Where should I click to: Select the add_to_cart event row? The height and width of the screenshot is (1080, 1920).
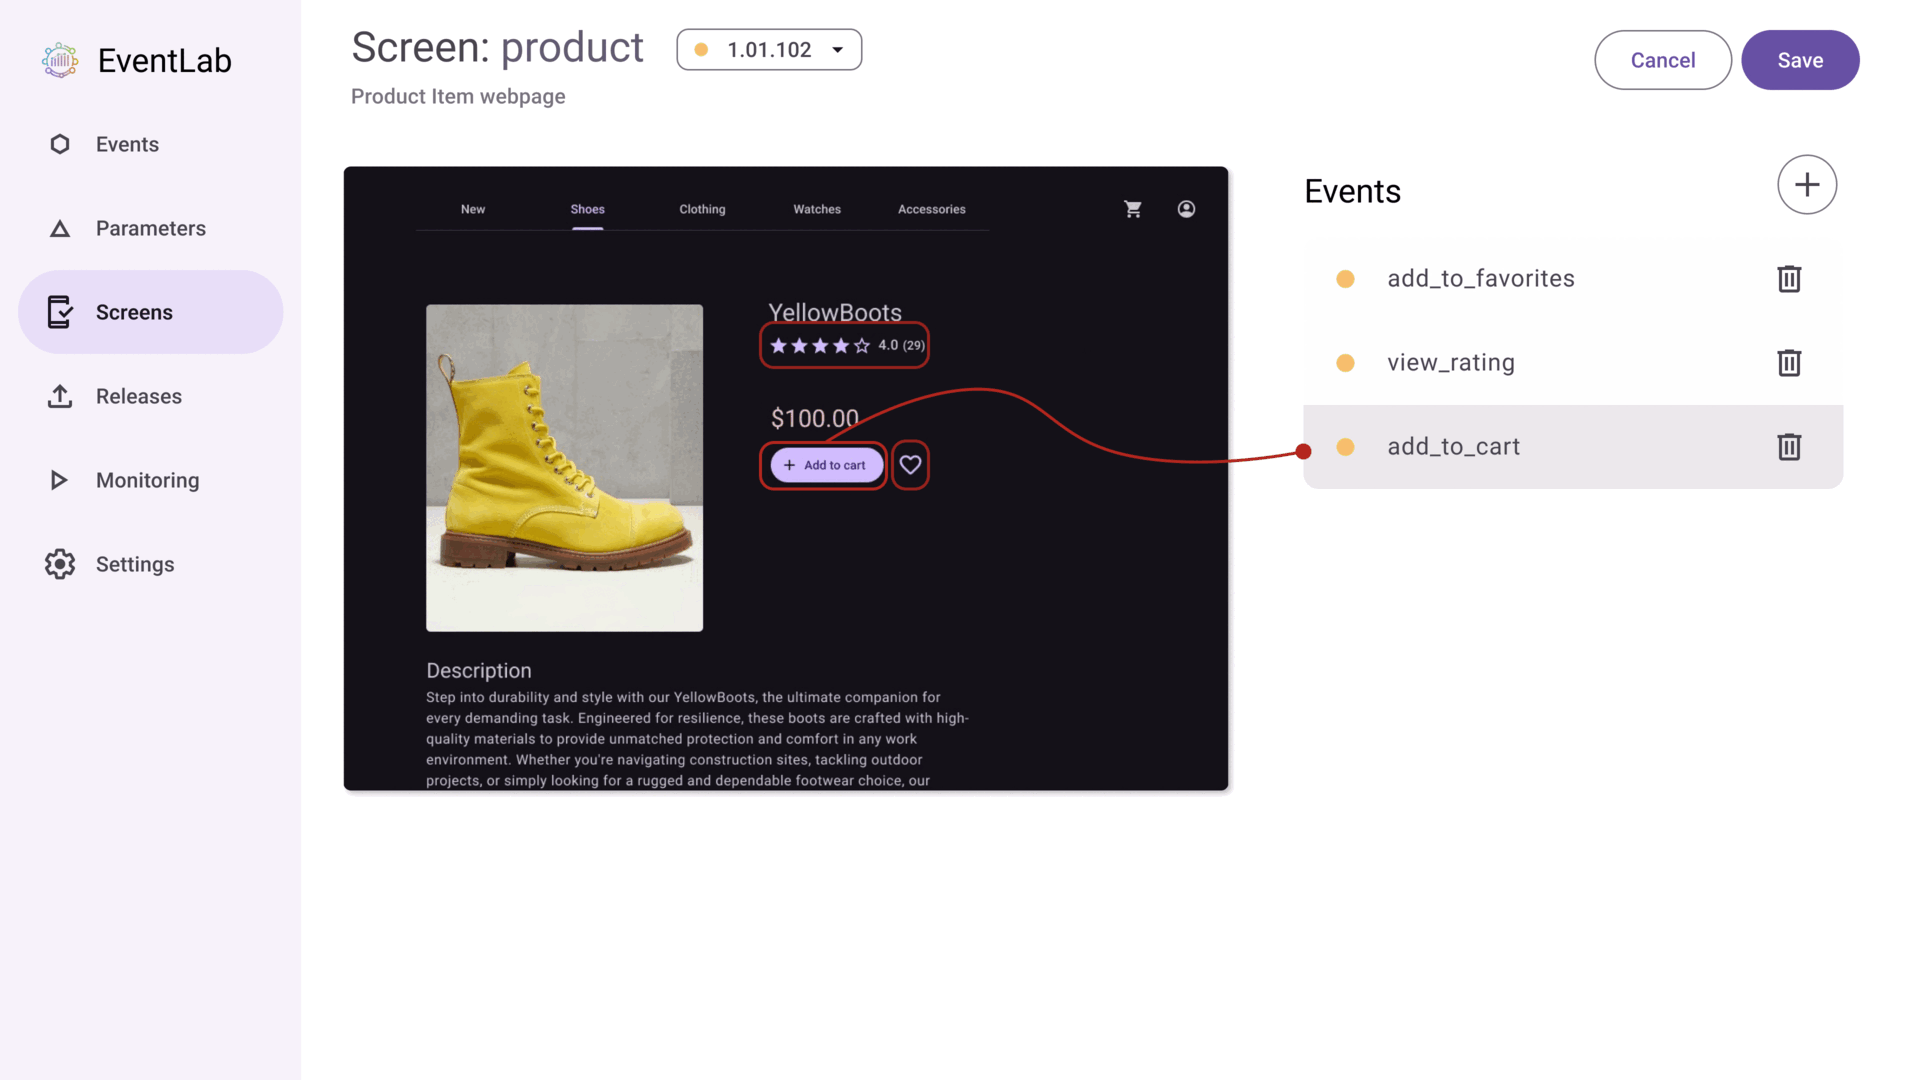click(x=1573, y=447)
